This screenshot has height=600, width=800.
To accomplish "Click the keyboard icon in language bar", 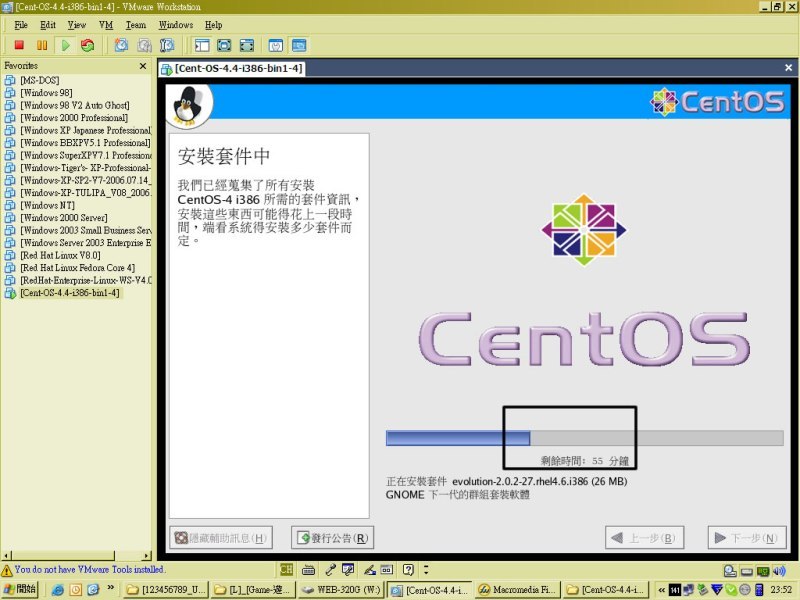I will (308, 569).
